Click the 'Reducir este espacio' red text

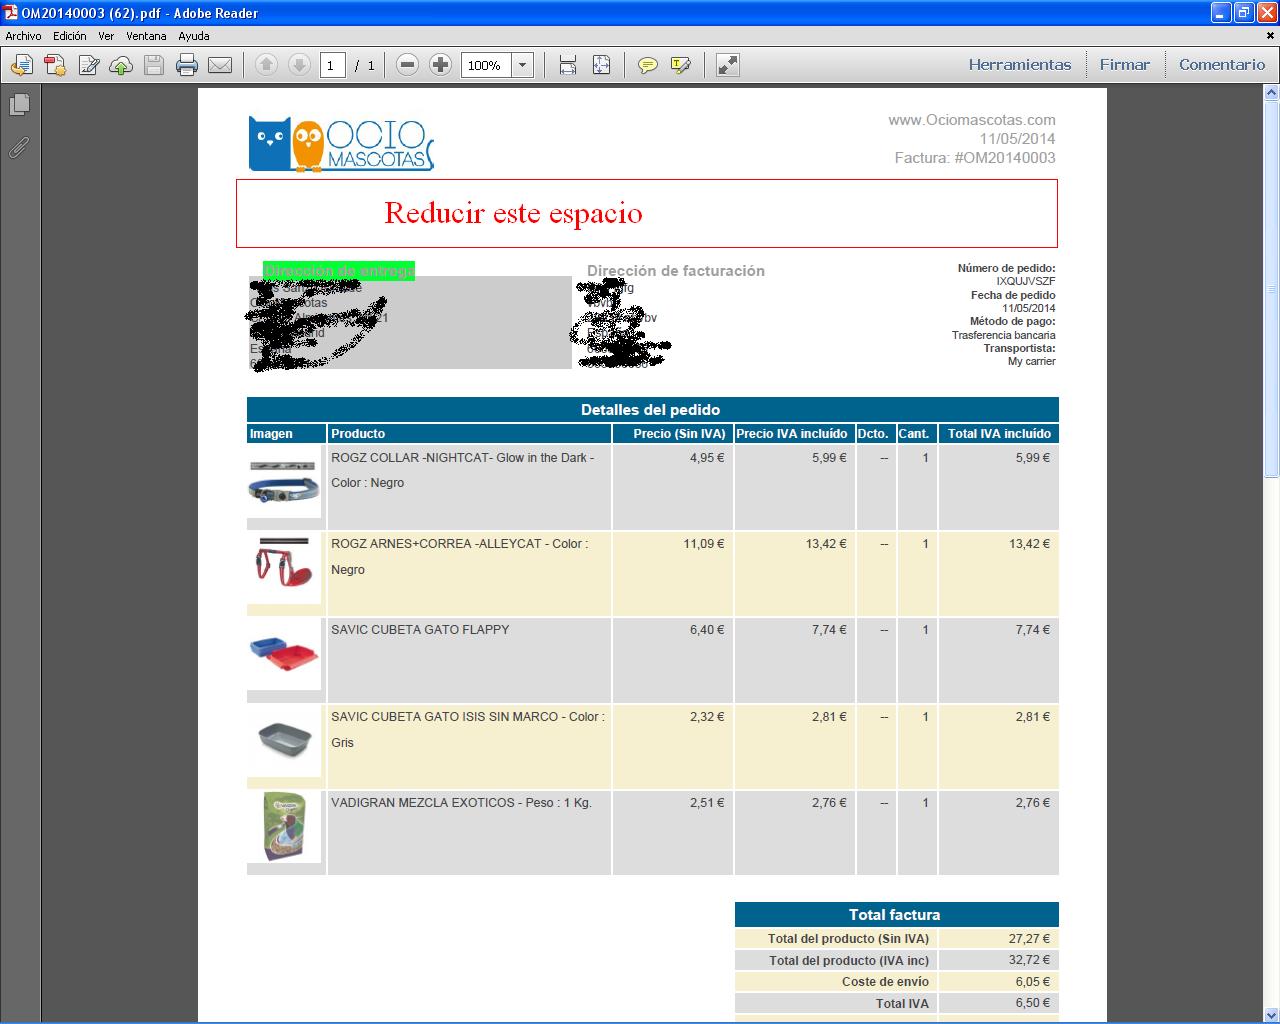(x=513, y=213)
